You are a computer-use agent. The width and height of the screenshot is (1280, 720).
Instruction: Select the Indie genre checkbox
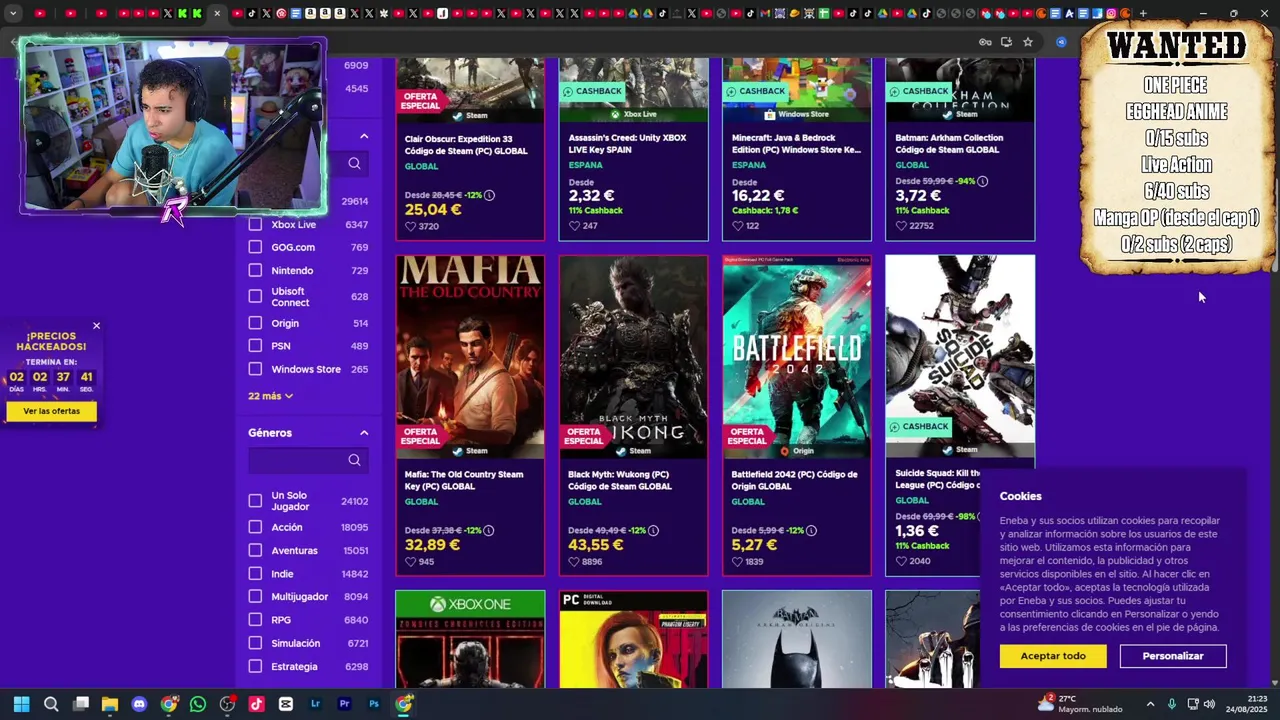(255, 574)
